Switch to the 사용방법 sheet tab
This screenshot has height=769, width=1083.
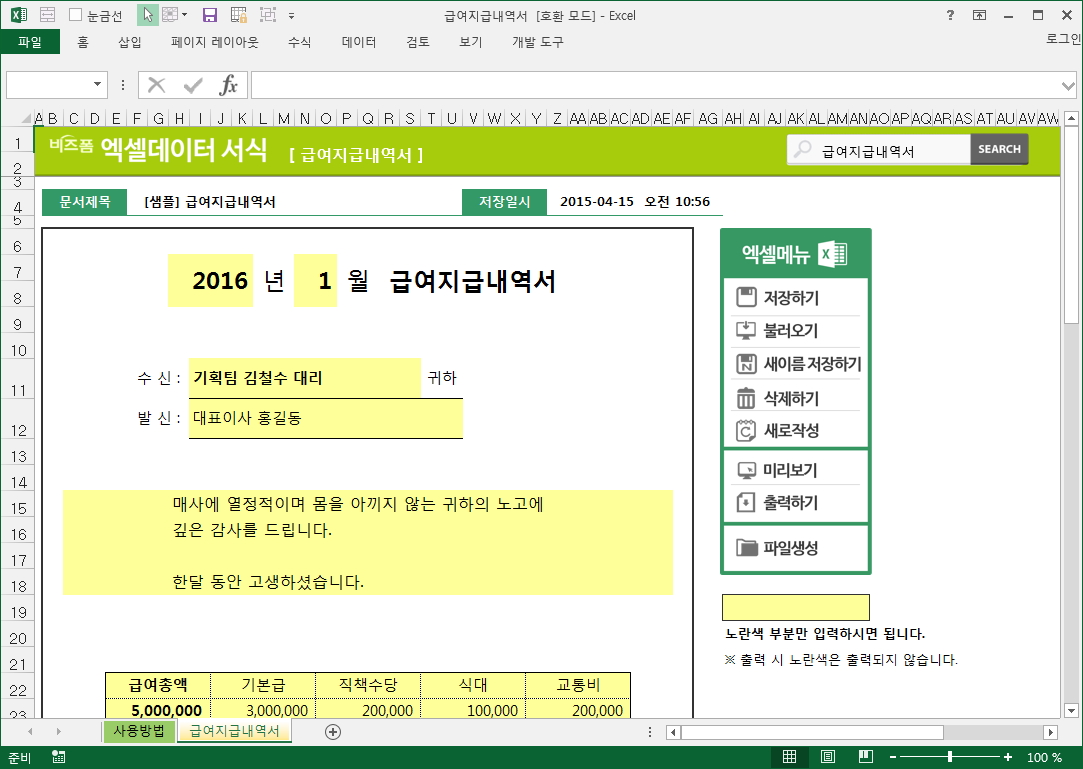tap(139, 731)
